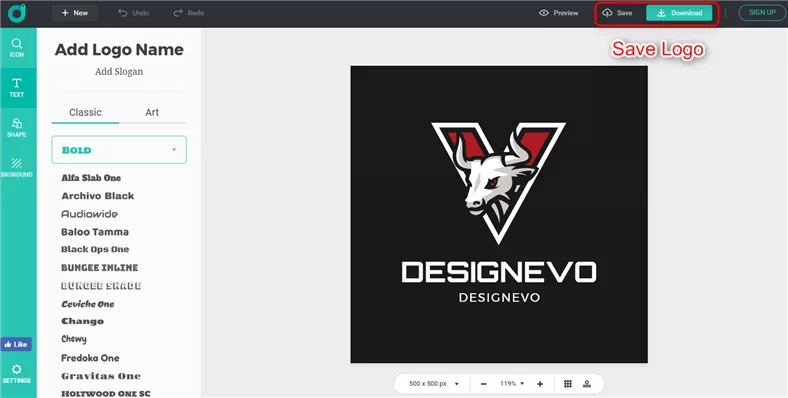The image size is (788, 398).
Task: Redo the last action
Action: pyautogui.click(x=188, y=13)
